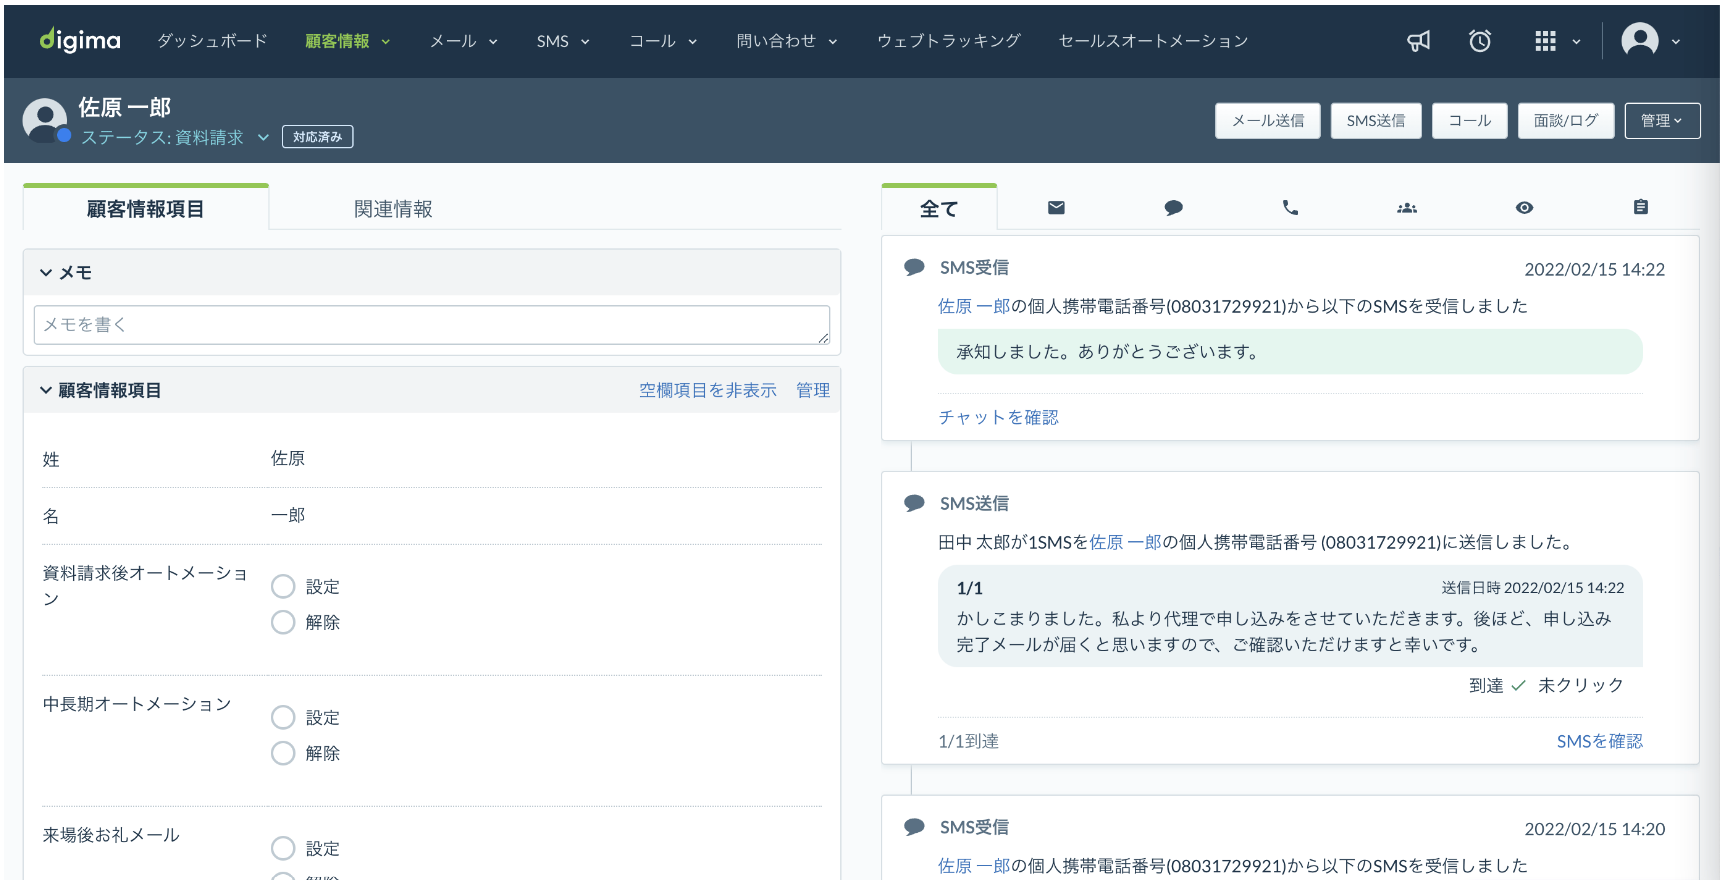Filter timeline by the clipboard log icon
Image resolution: width=1720 pixels, height=880 pixels.
point(1640,208)
